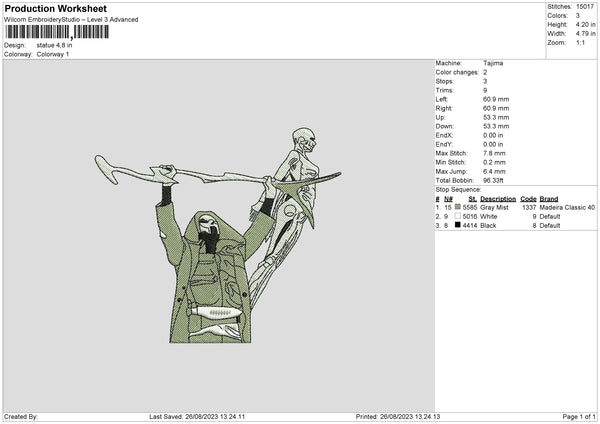The width and height of the screenshot is (600, 424).
Task: Click the Color changes value 2
Action: click(x=485, y=72)
